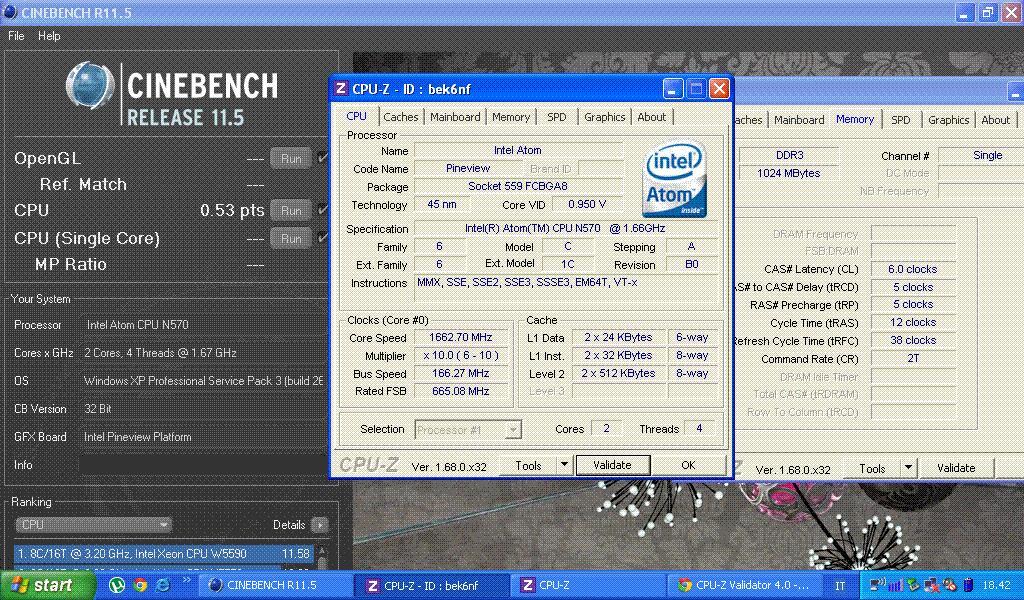Screen dimensions: 1024x600
Task: Switch to About tab in front CPU-Z
Action: (652, 117)
